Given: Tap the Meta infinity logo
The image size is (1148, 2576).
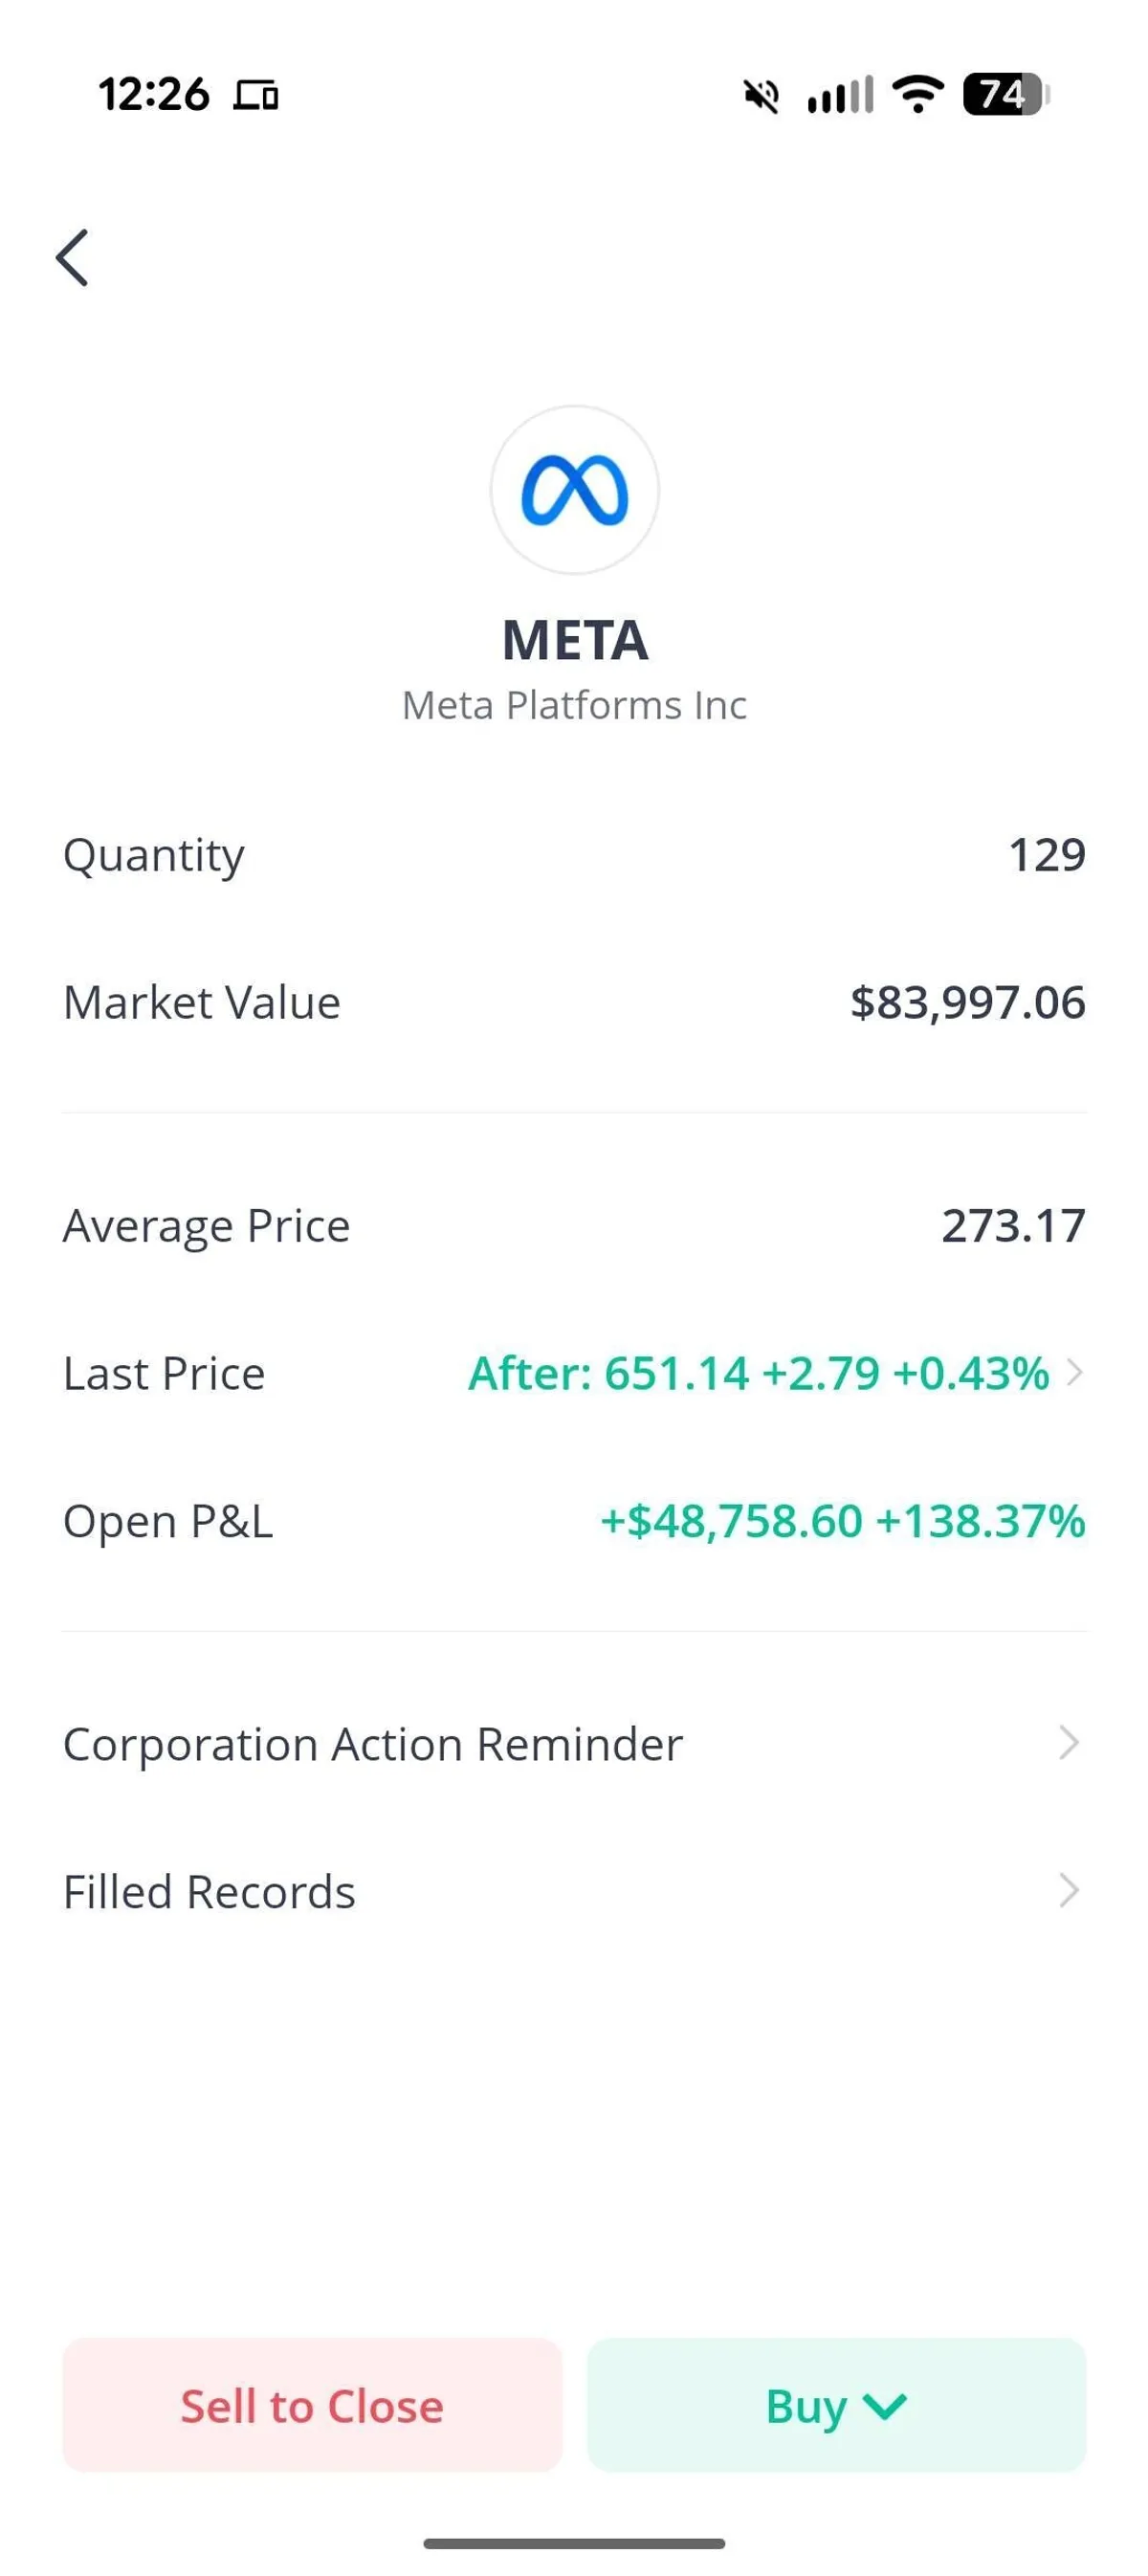Looking at the screenshot, I should (x=574, y=490).
